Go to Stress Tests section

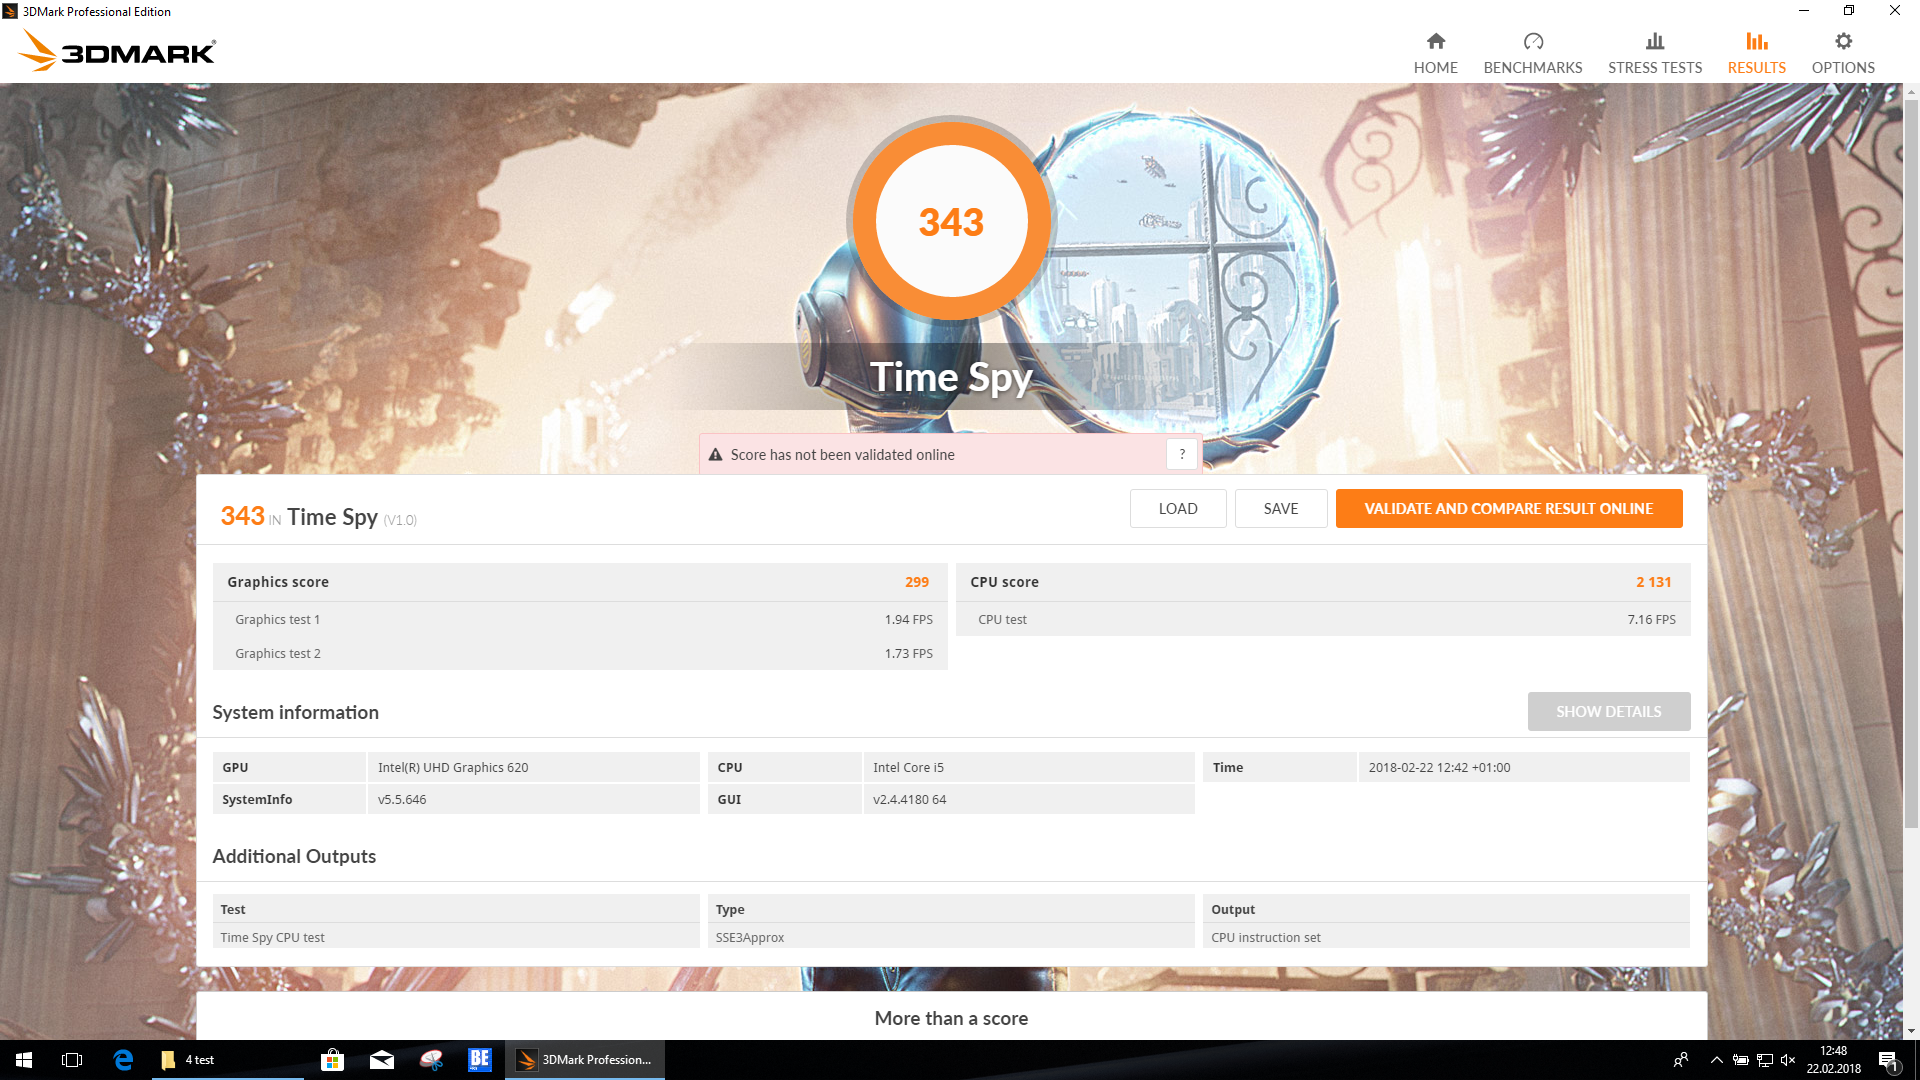pos(1654,53)
